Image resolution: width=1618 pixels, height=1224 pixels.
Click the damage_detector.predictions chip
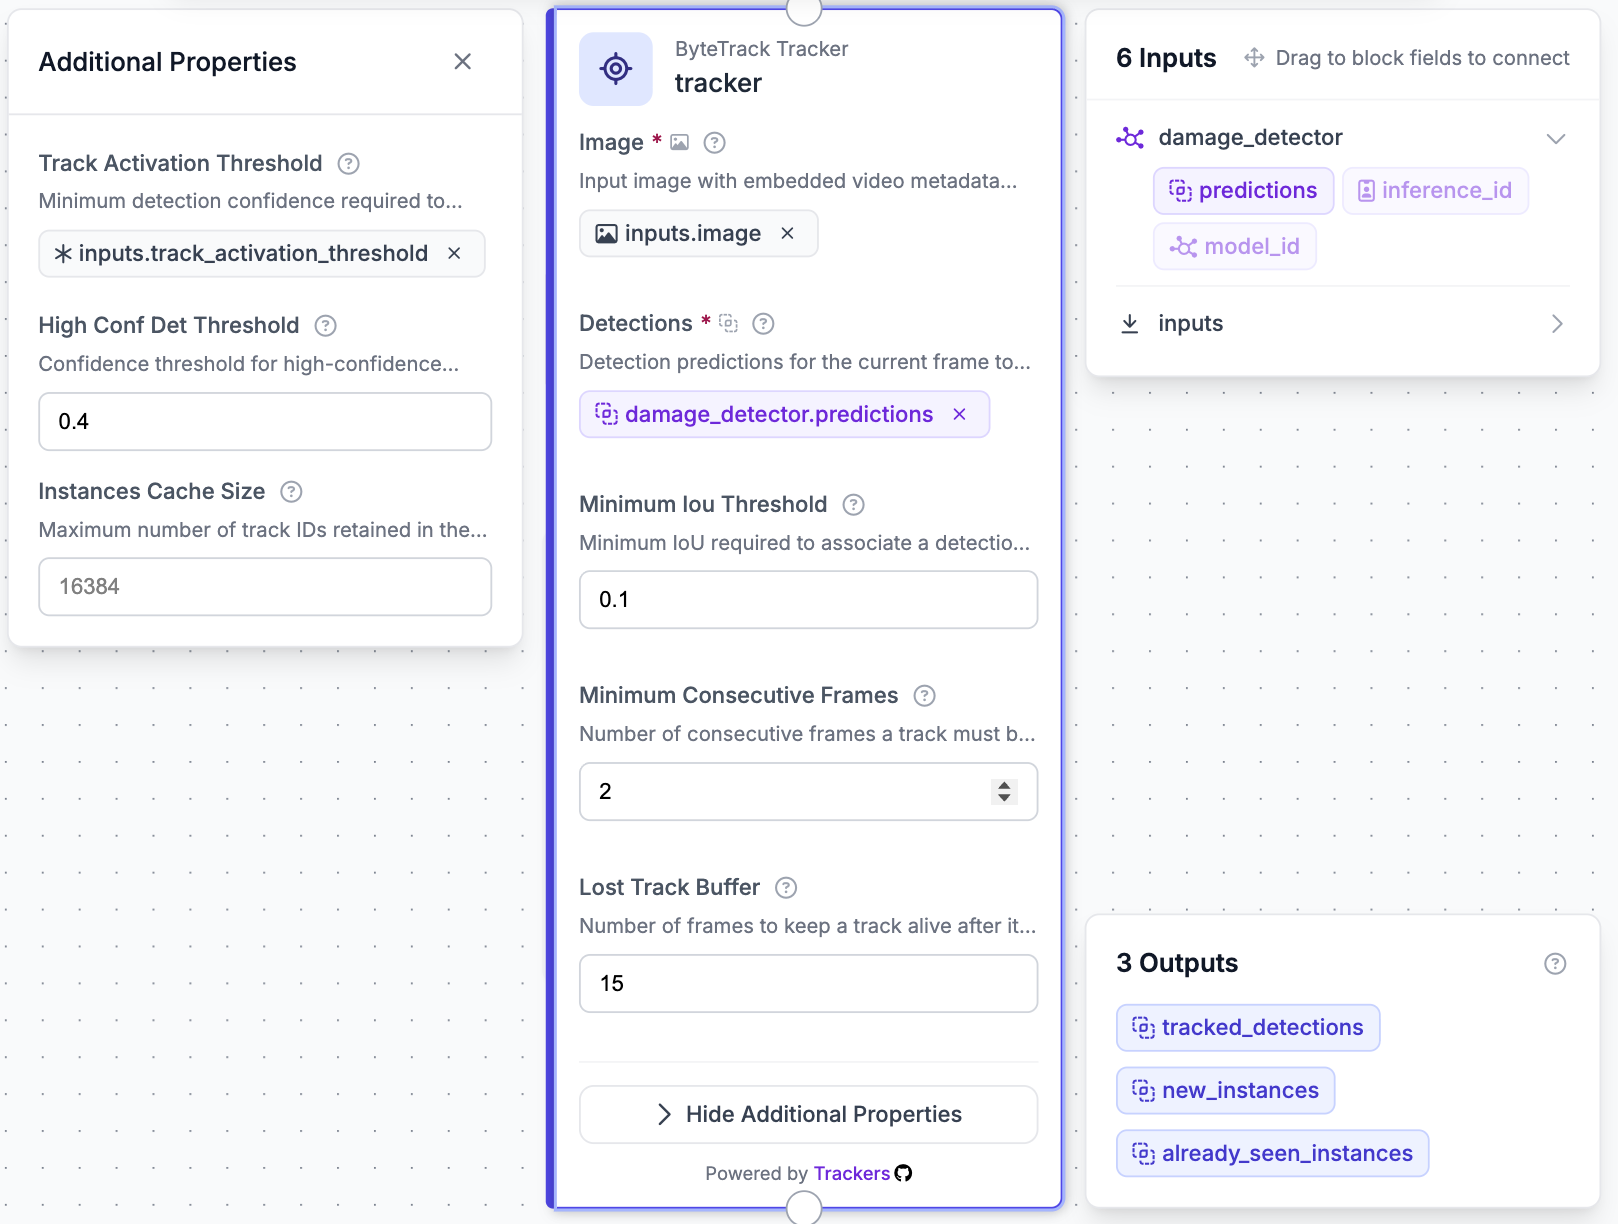coord(784,414)
